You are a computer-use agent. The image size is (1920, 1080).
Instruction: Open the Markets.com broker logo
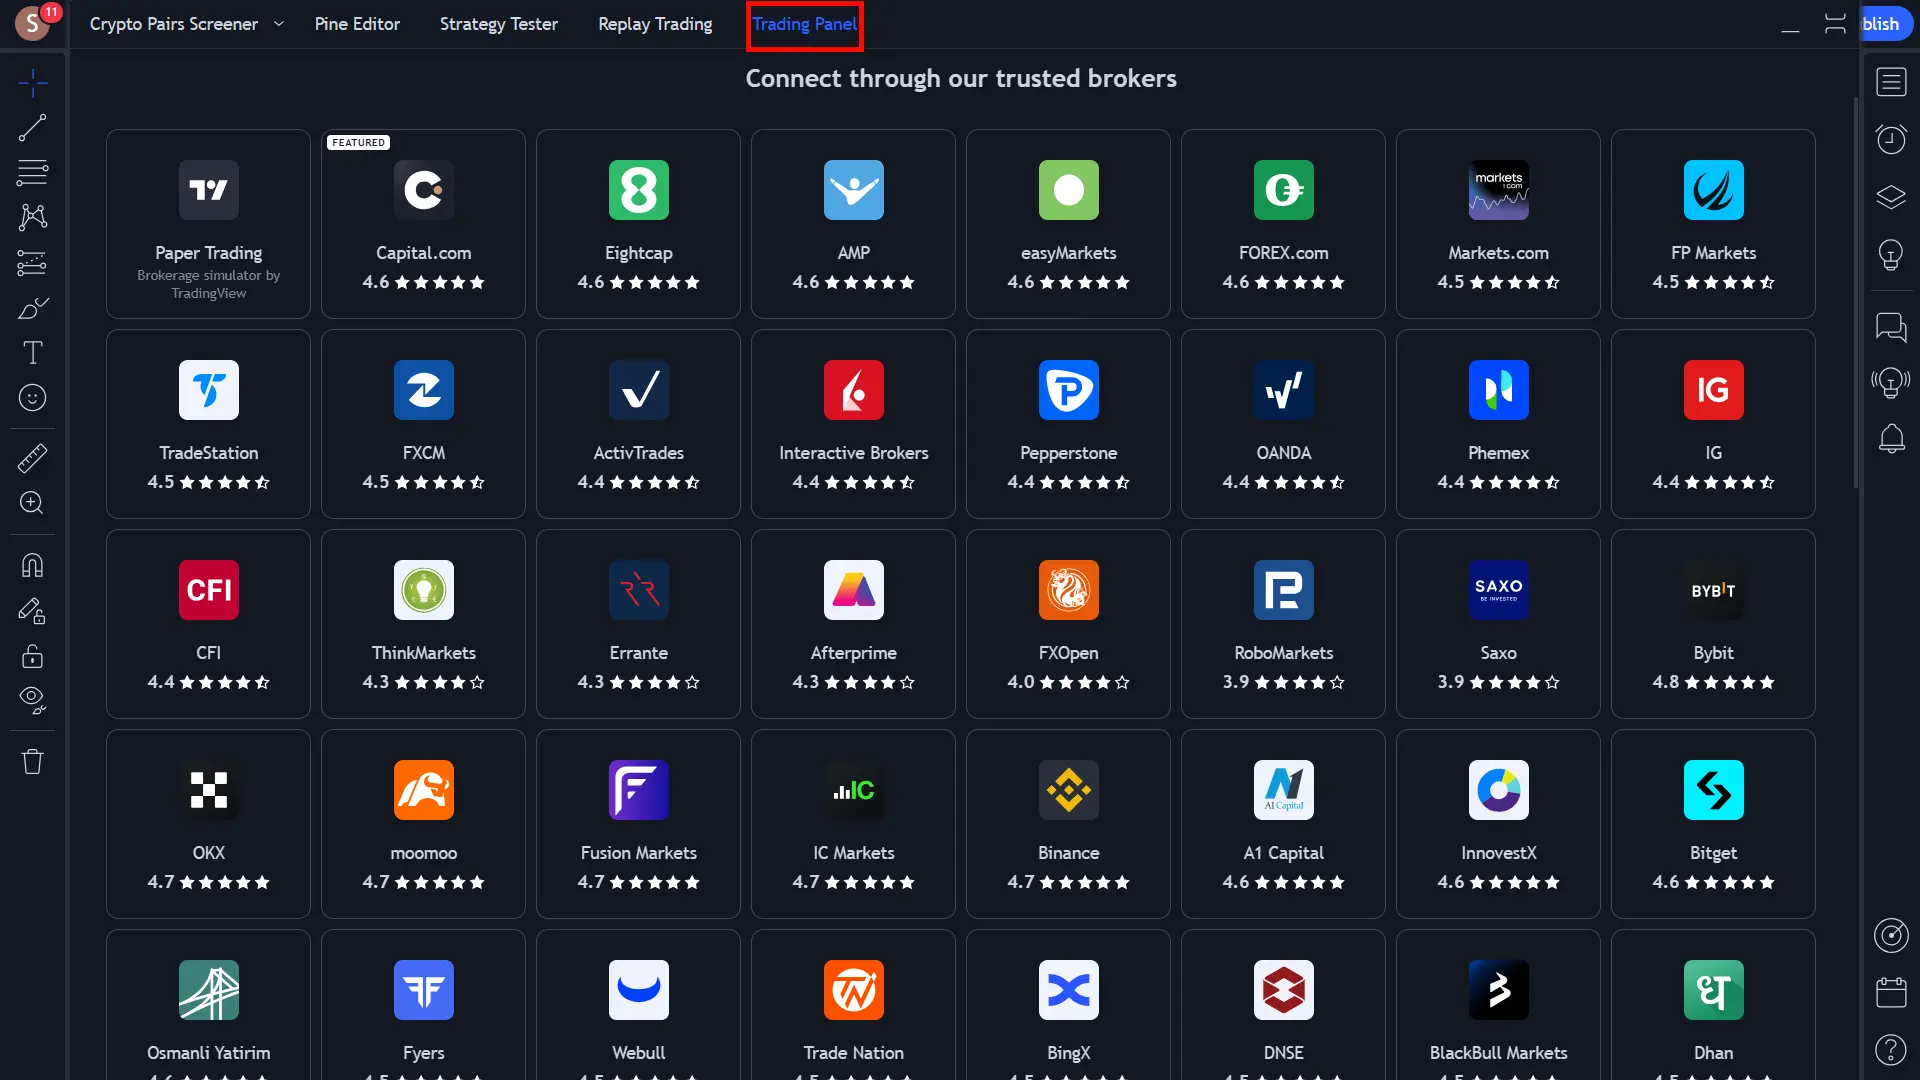(1498, 190)
